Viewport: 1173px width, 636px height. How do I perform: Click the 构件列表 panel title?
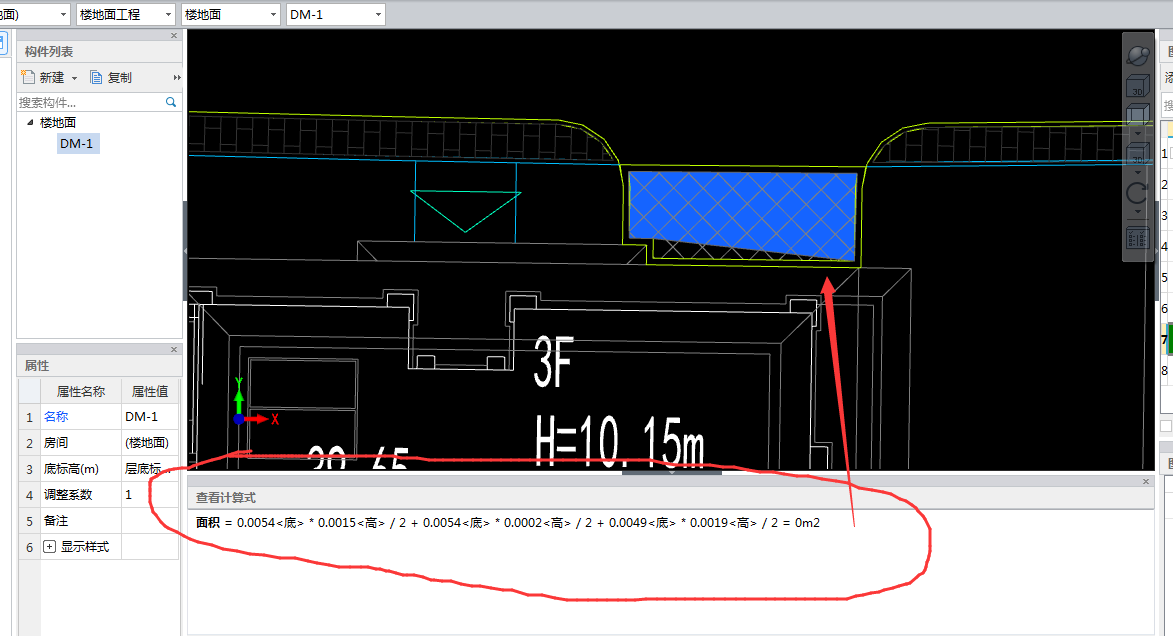point(49,52)
